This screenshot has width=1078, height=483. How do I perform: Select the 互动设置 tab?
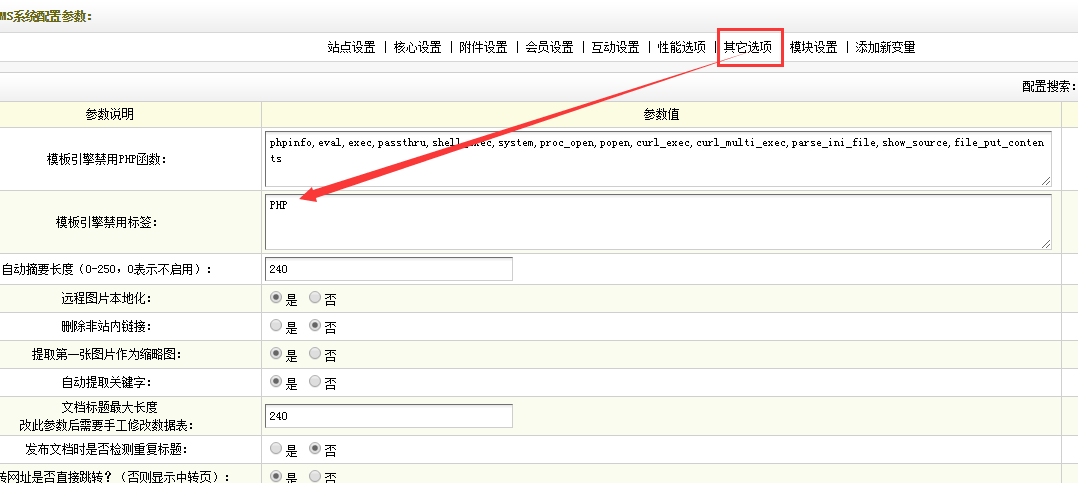click(x=615, y=47)
